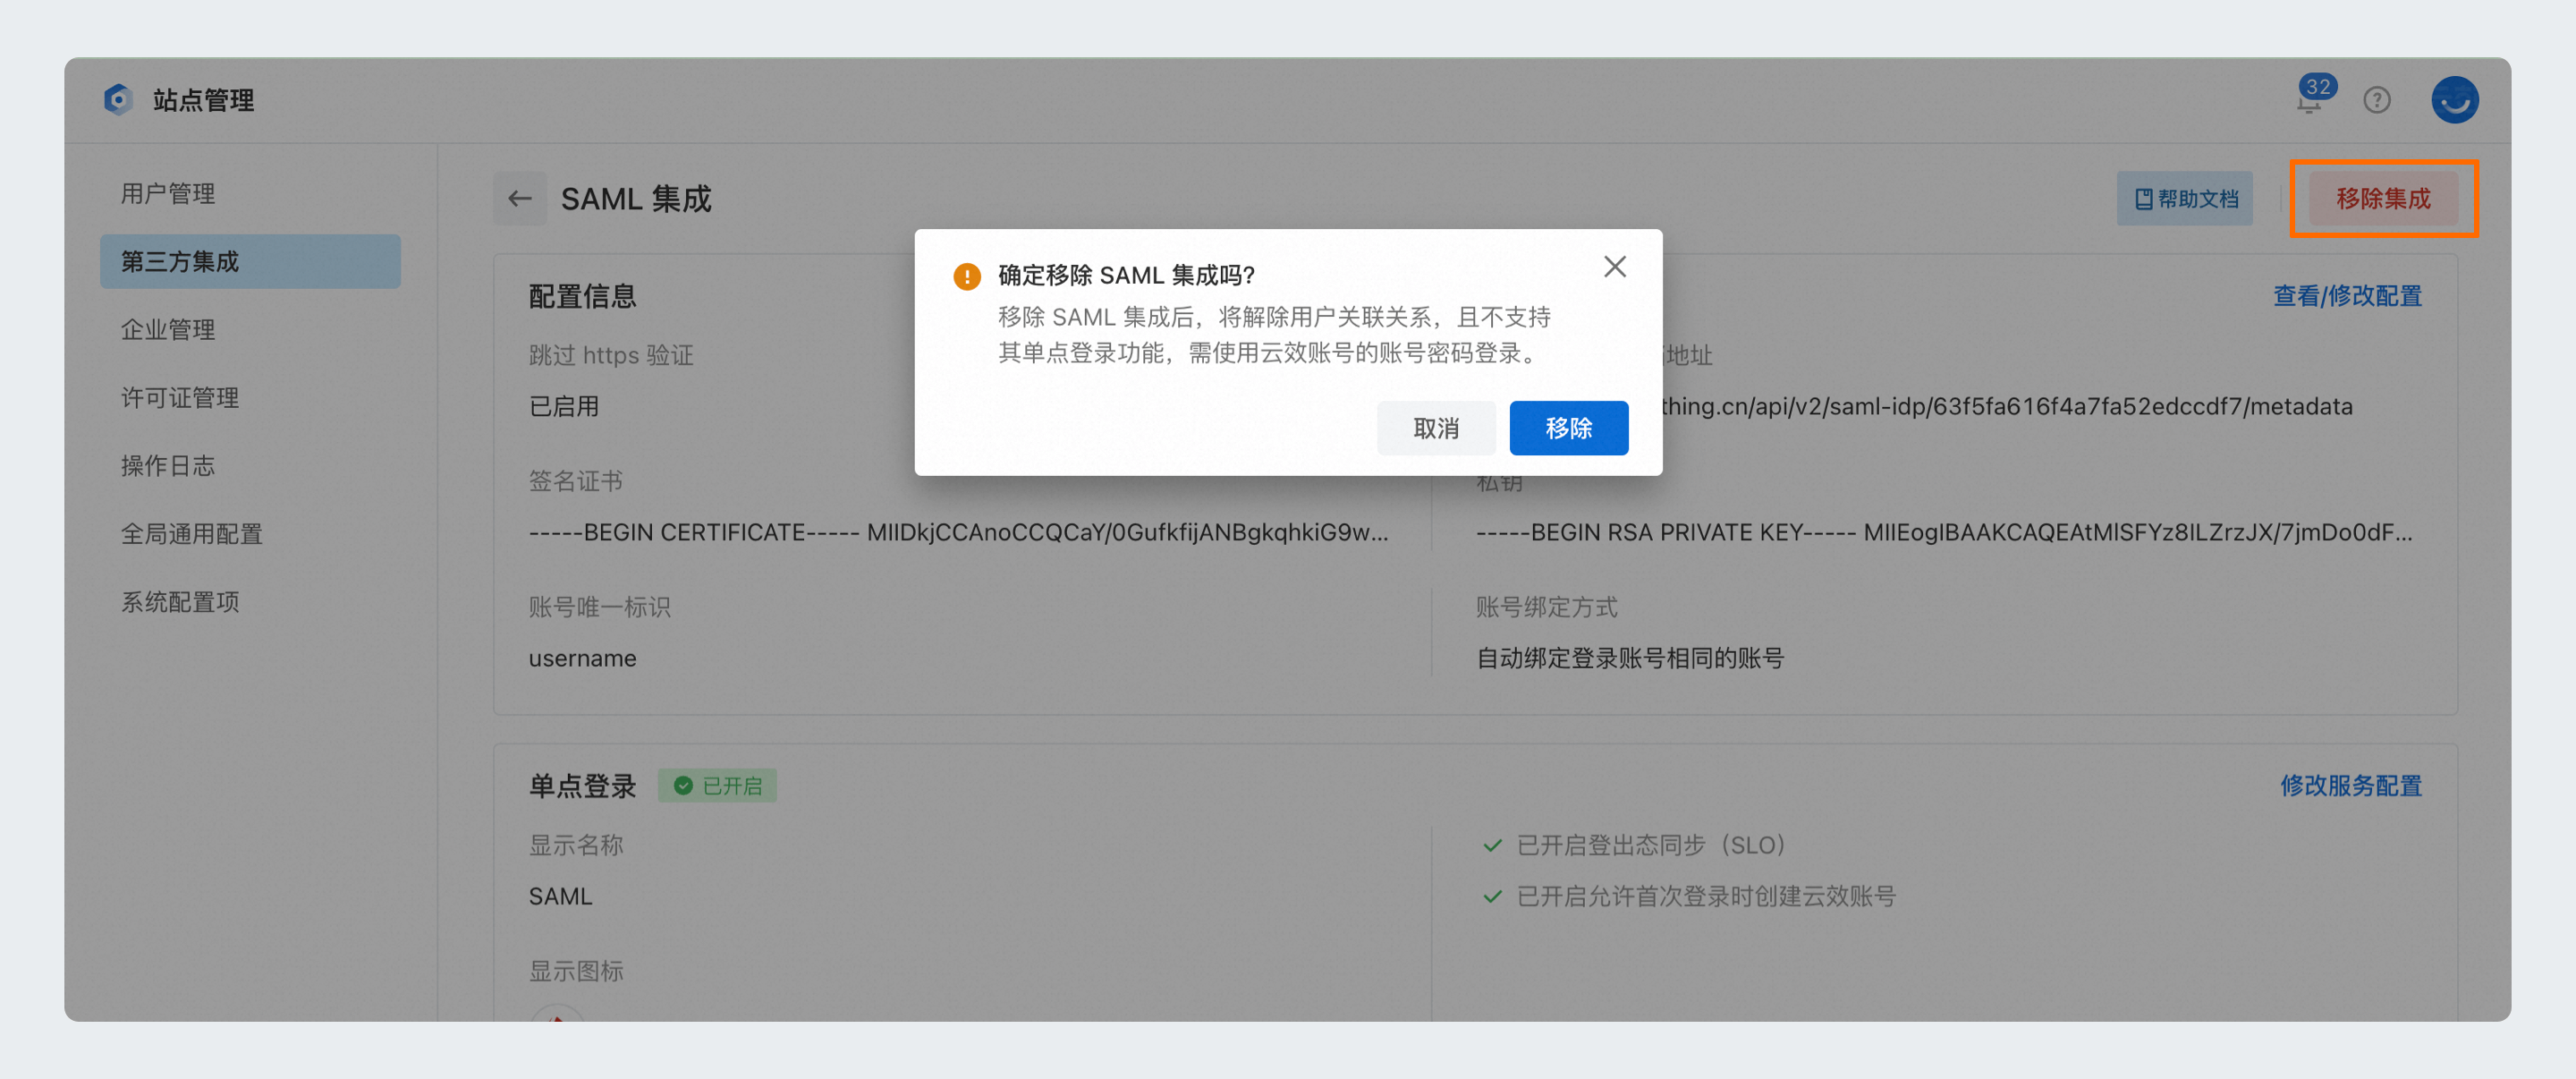Viewport: 2576px width, 1079px height.
Task: Click the site management hexagon logo
Action: tap(118, 100)
